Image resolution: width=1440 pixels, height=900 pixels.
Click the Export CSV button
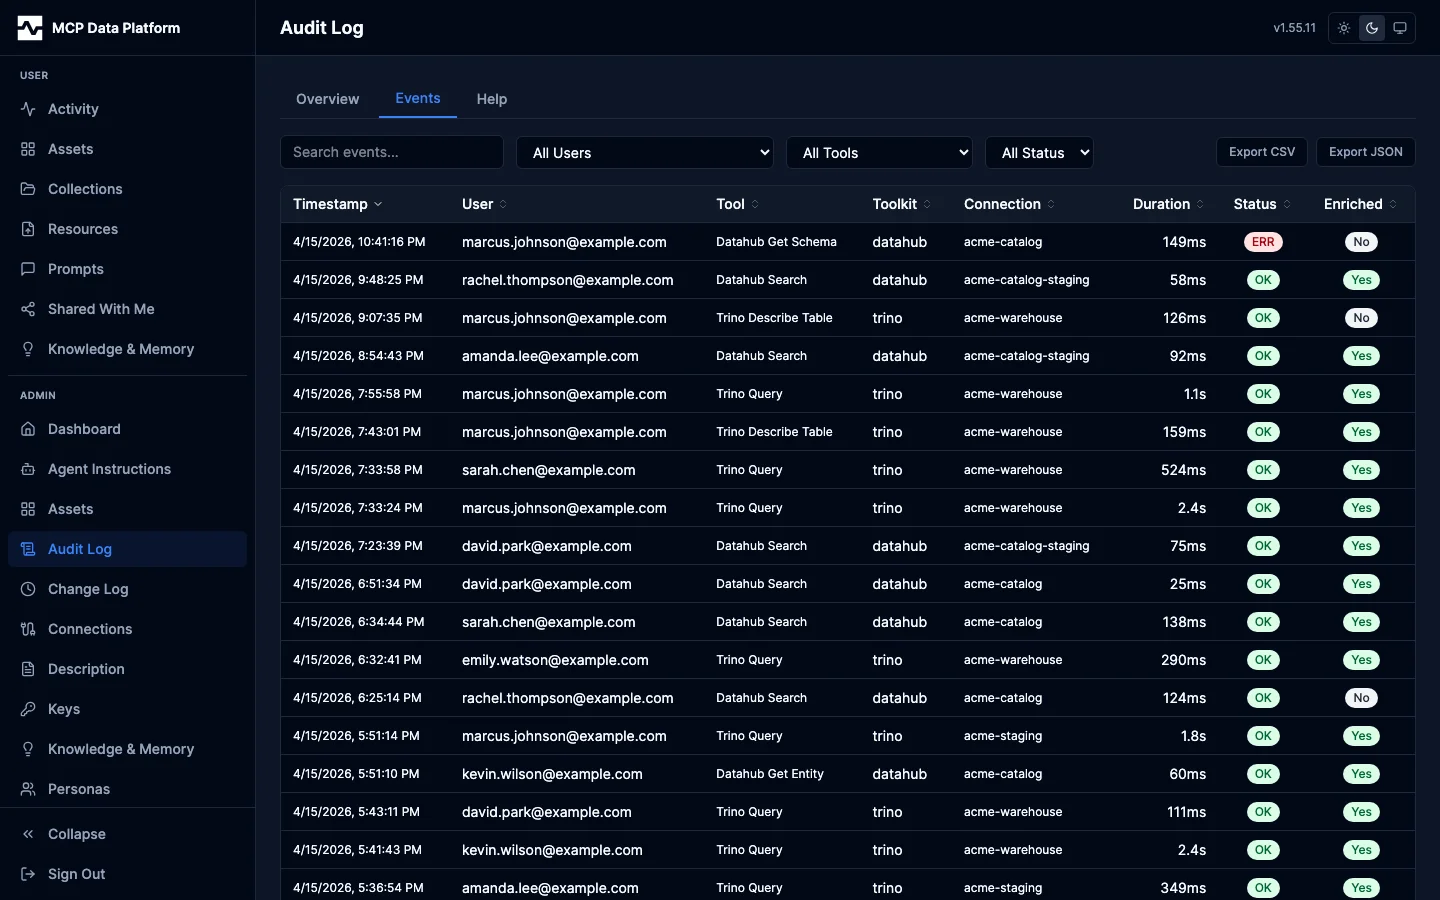(x=1261, y=152)
